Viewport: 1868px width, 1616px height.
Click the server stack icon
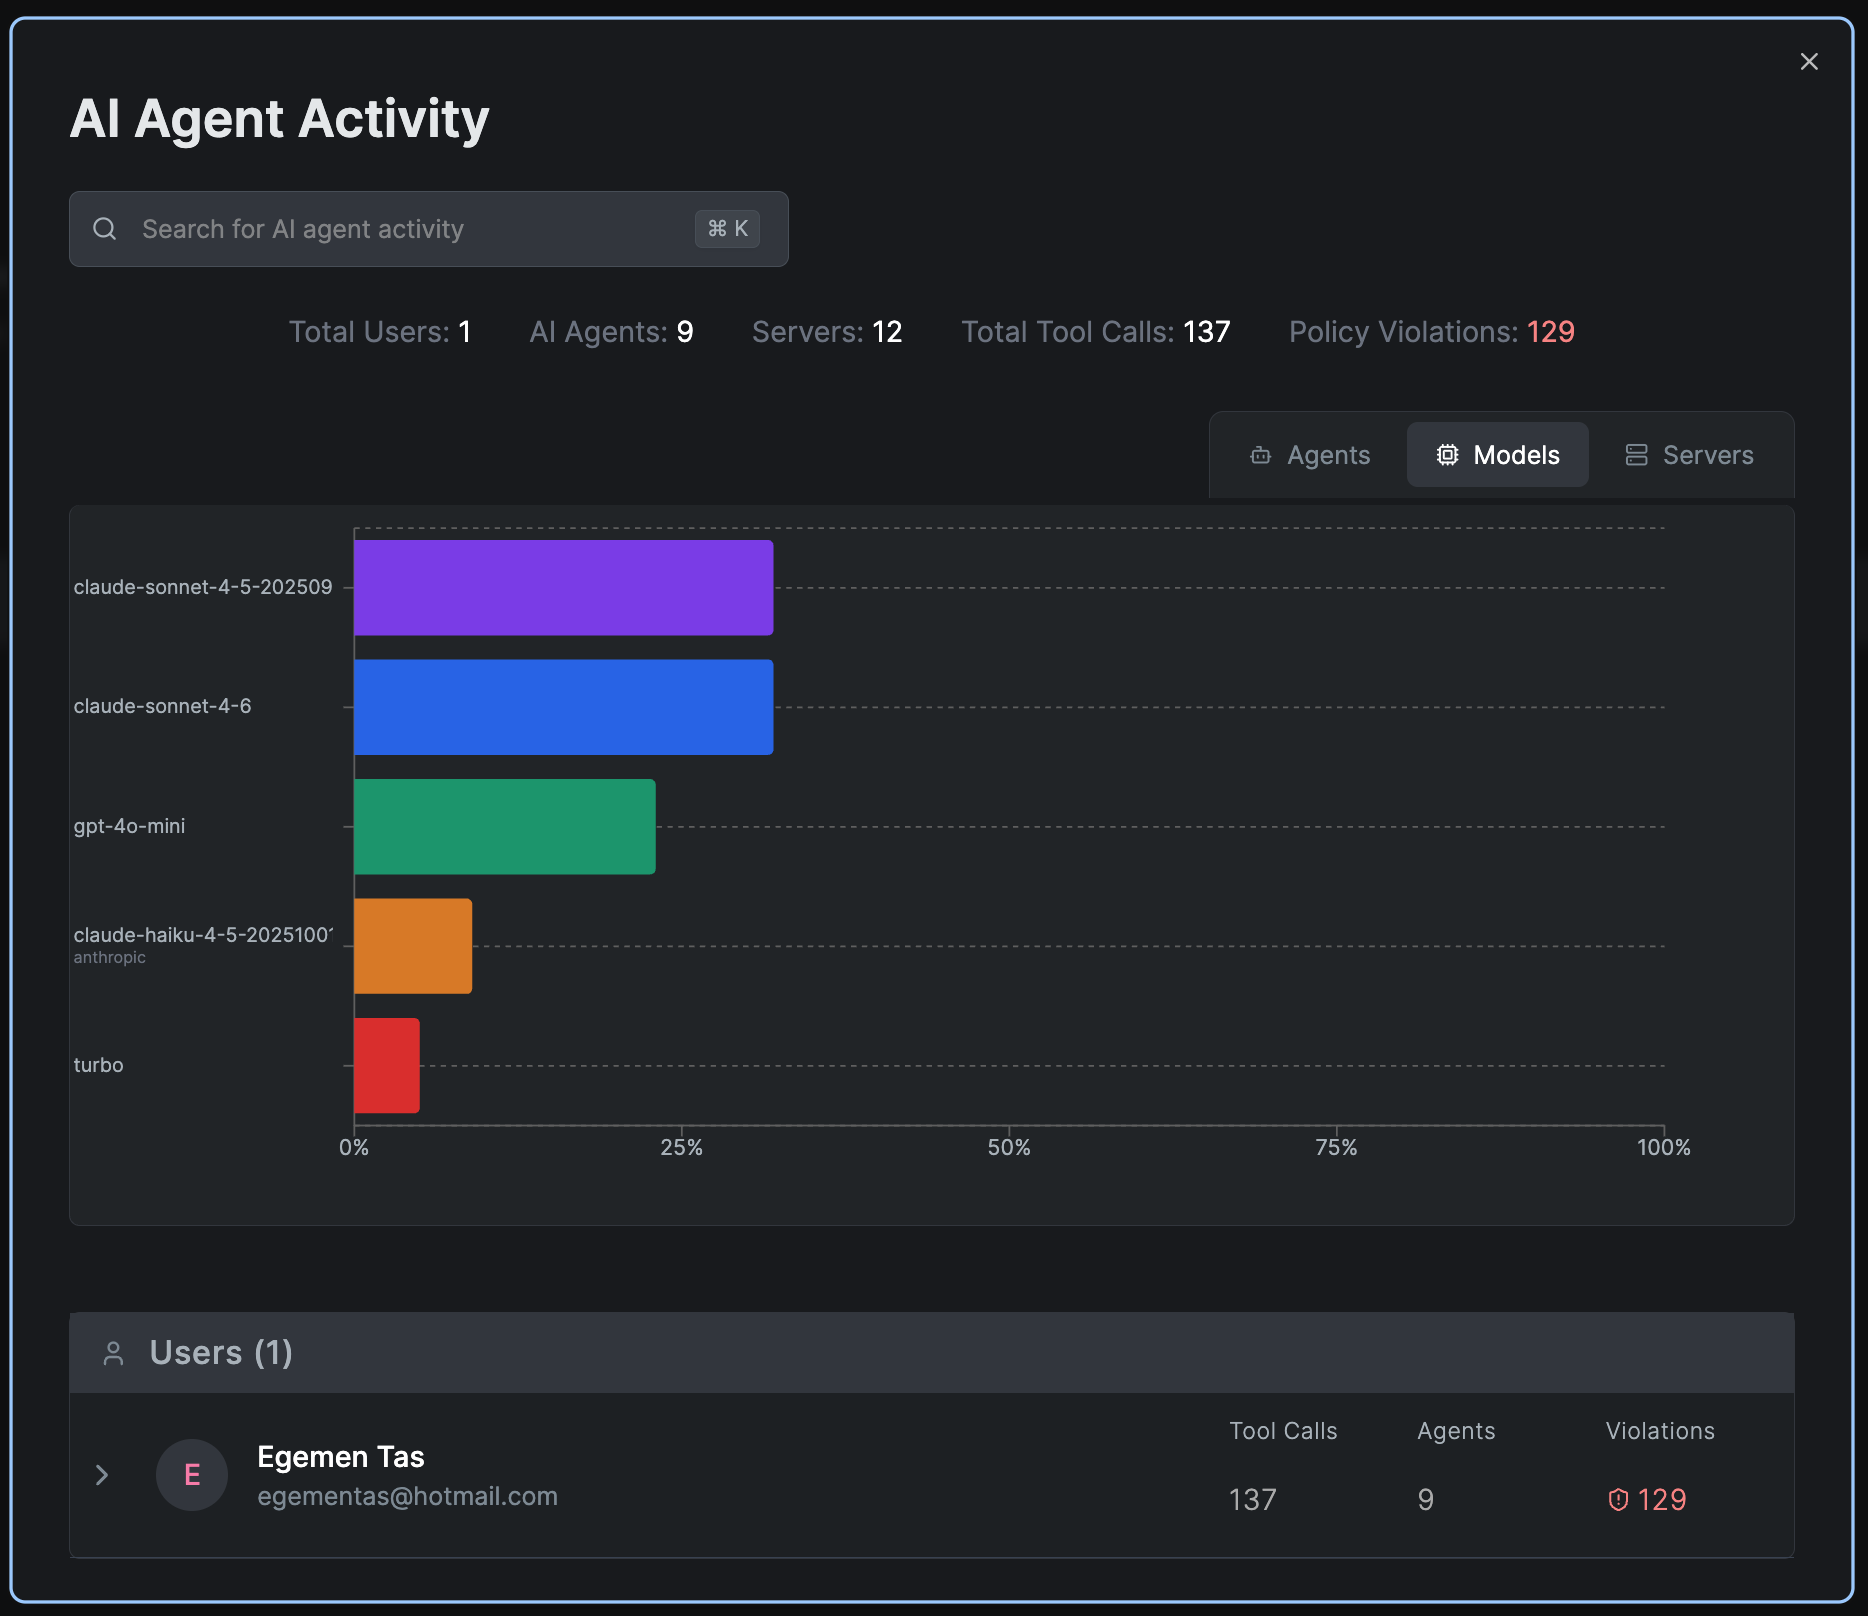[x=1636, y=455]
